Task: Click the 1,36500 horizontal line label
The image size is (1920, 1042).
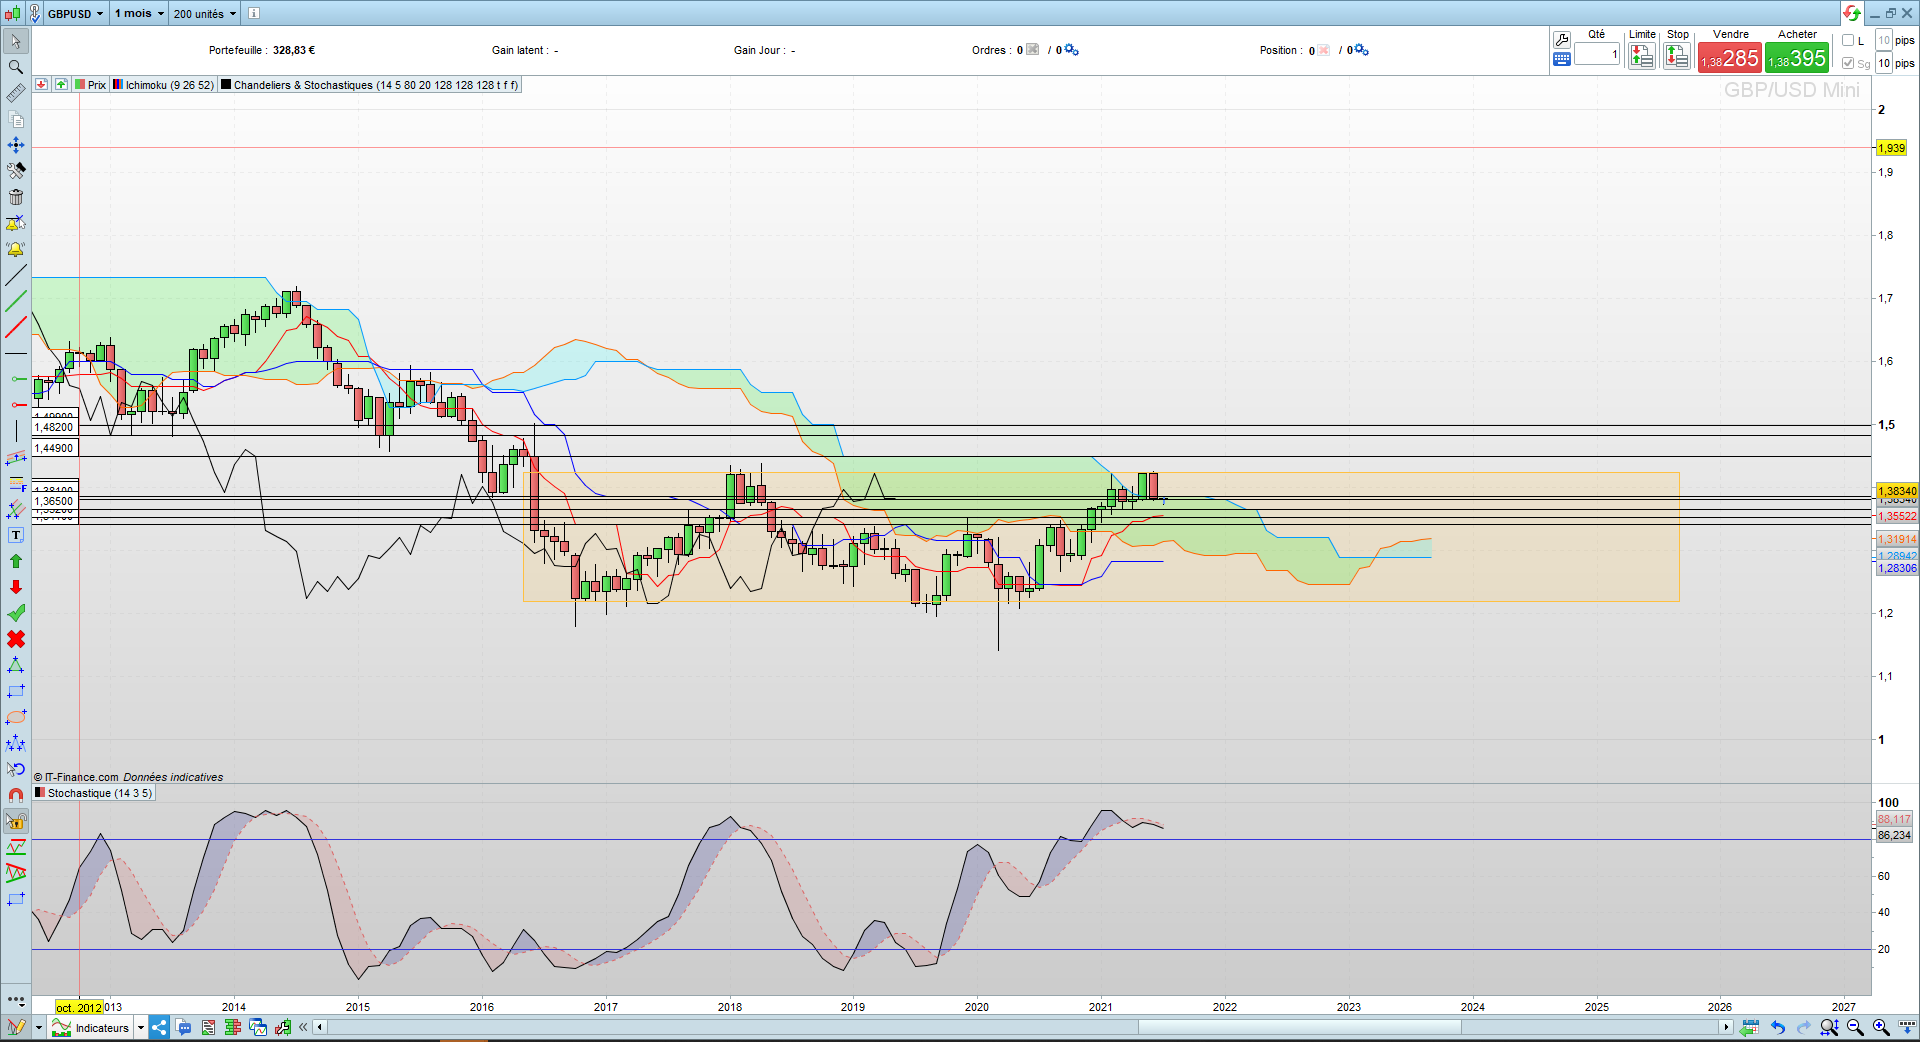Action: (54, 501)
